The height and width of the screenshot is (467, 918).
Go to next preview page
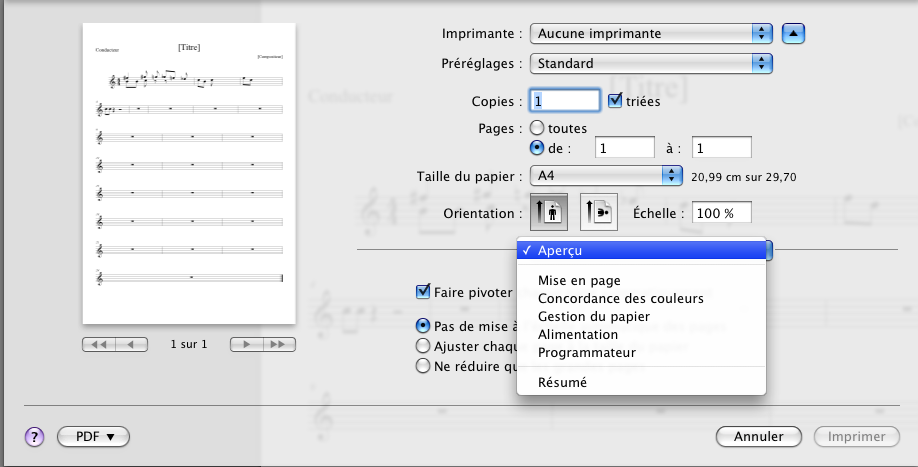(247, 344)
